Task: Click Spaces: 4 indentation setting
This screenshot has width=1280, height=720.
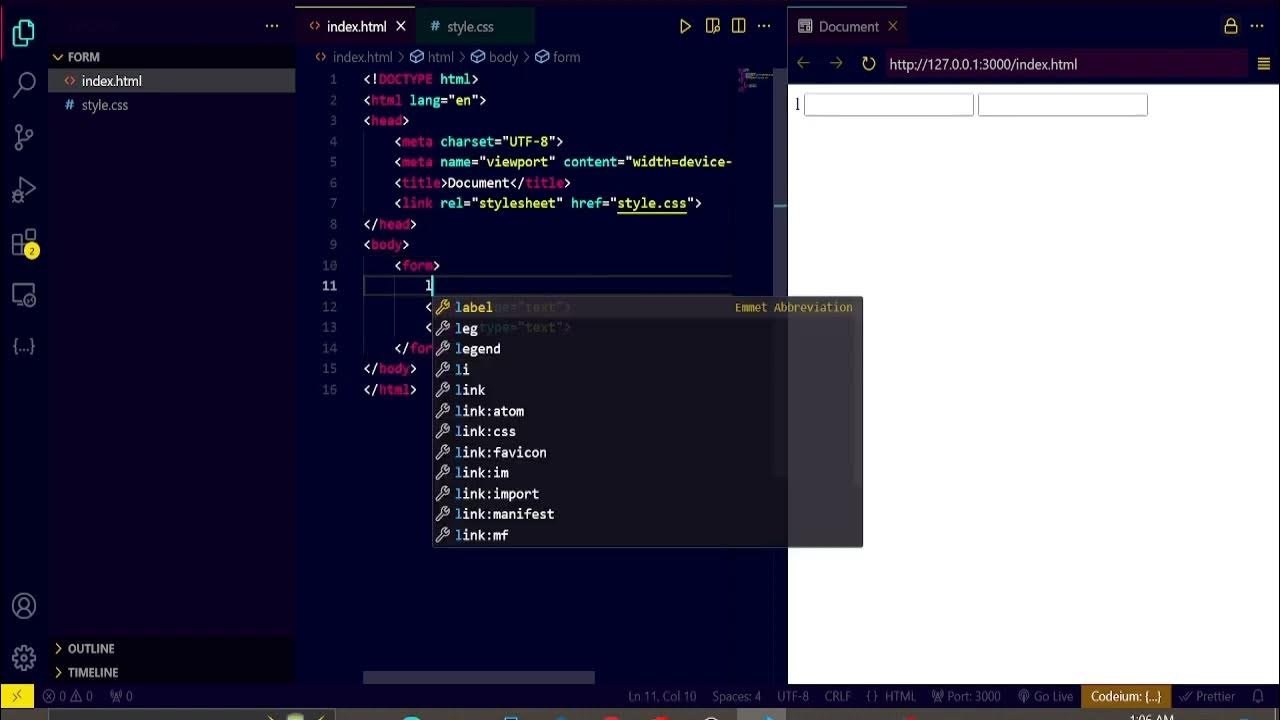Action: click(736, 696)
